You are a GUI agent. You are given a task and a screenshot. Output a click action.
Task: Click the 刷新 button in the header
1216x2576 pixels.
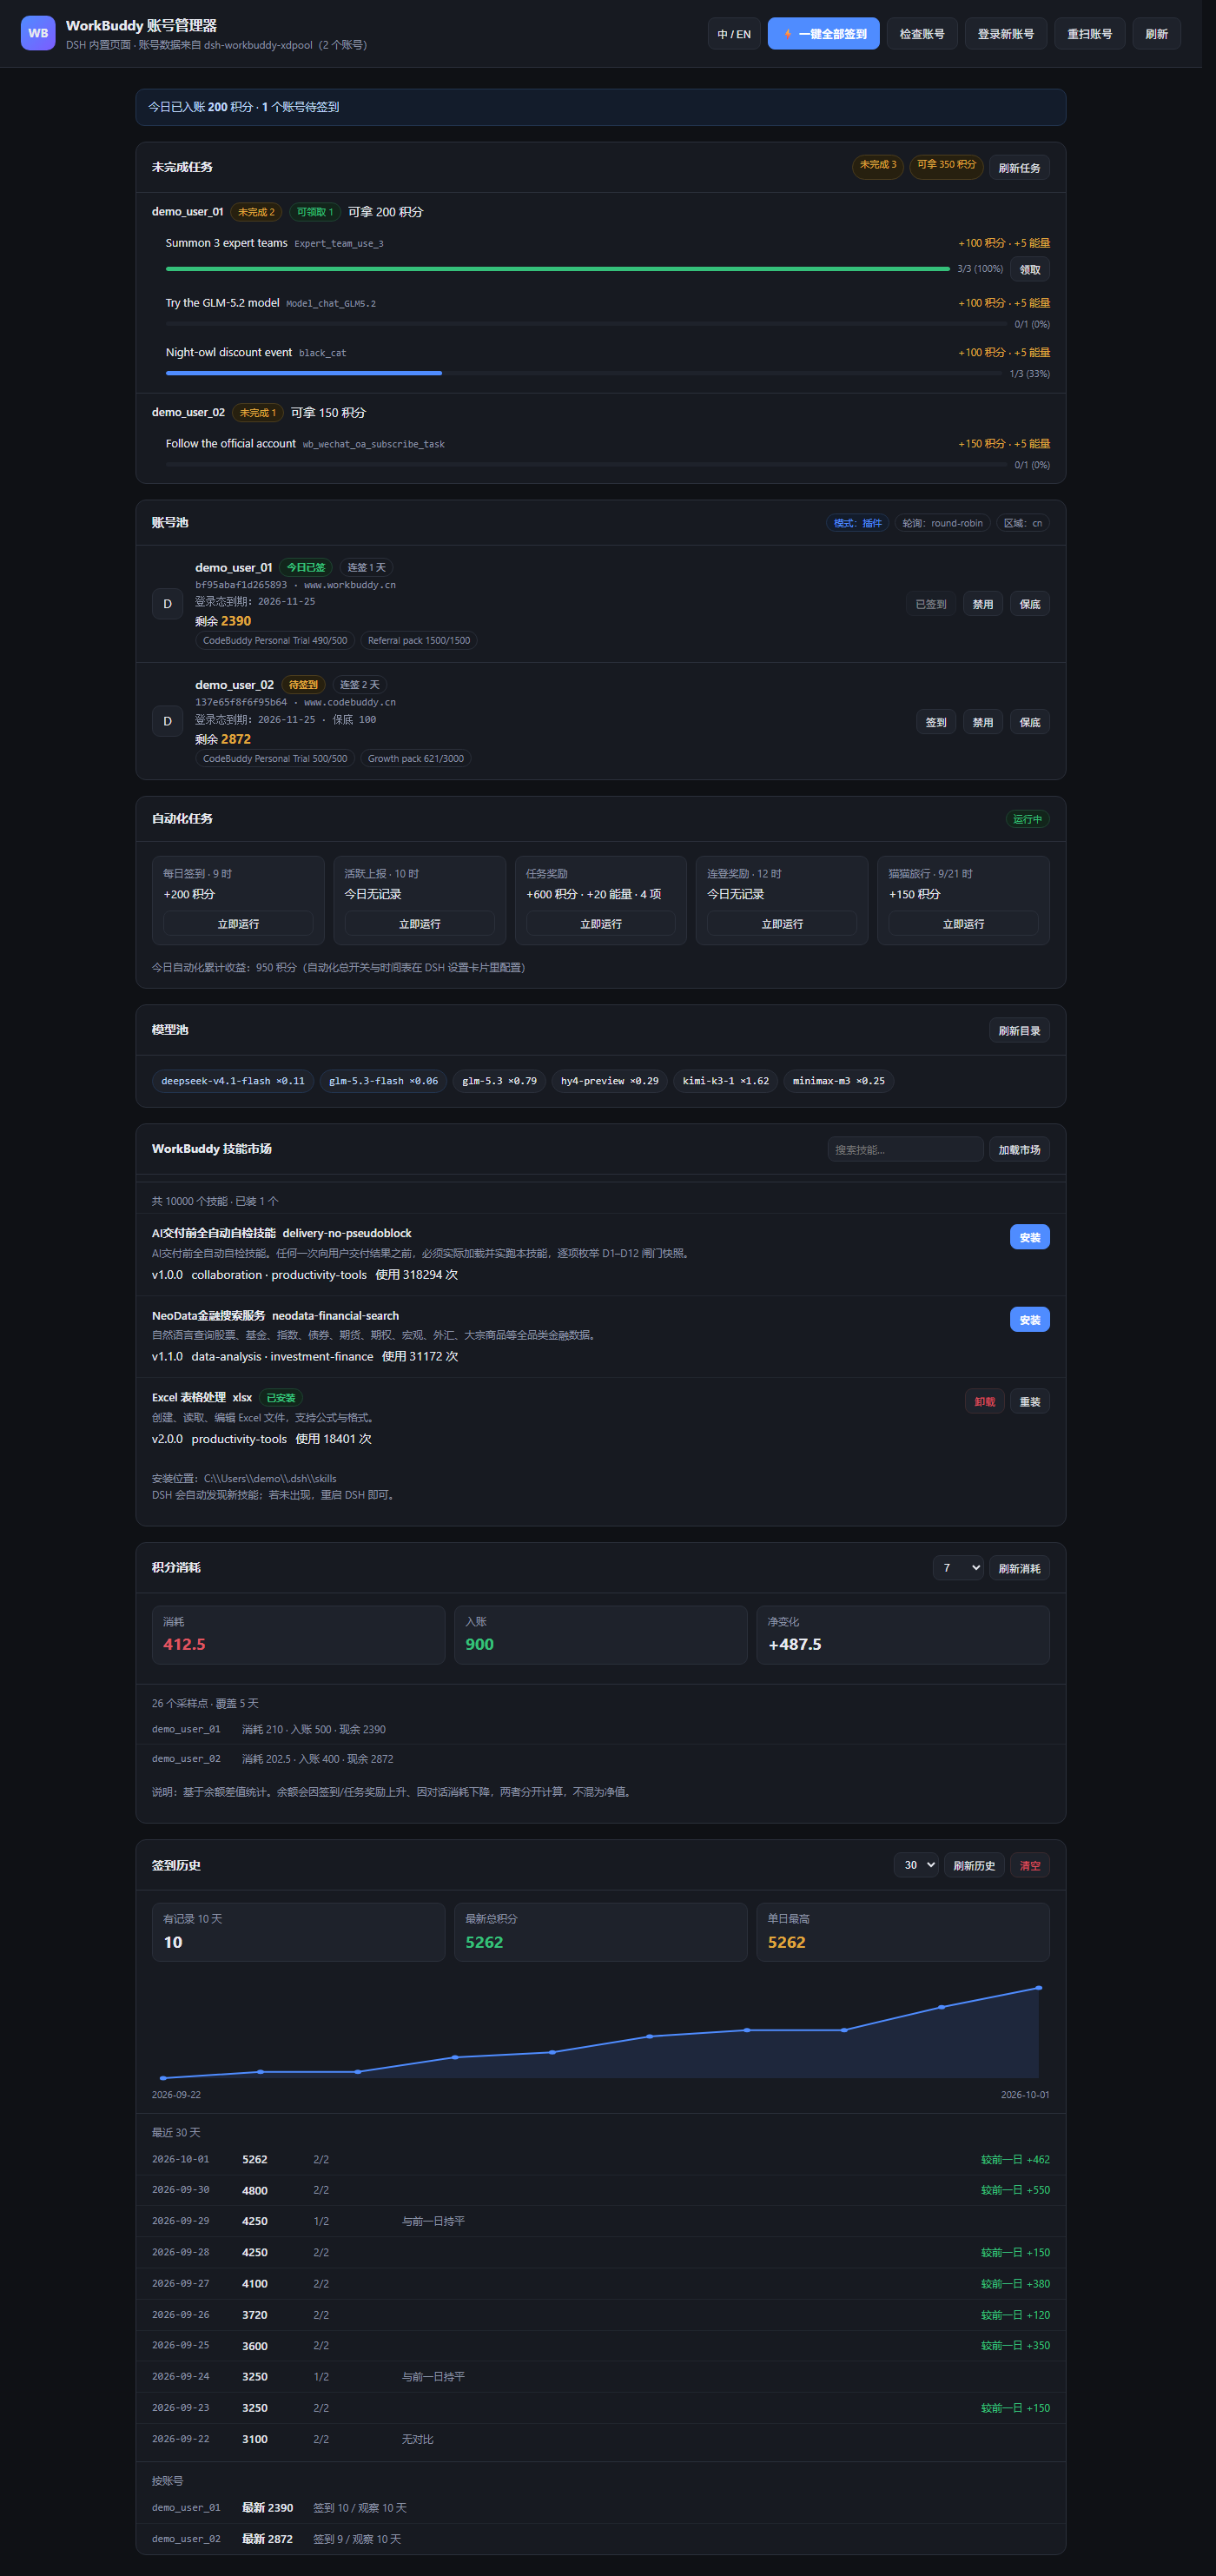(x=1157, y=34)
